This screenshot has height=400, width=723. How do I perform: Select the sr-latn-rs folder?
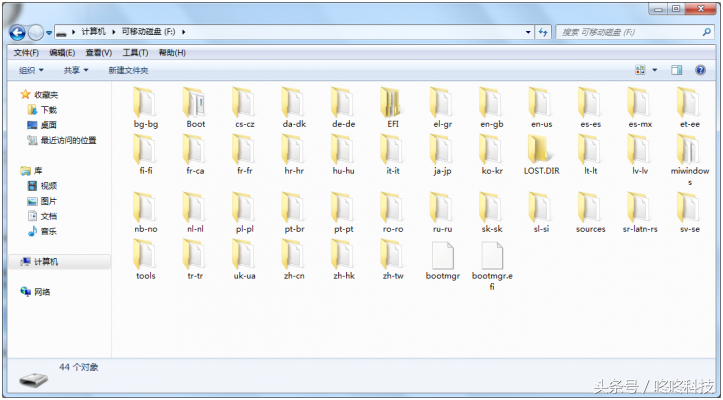(x=640, y=212)
